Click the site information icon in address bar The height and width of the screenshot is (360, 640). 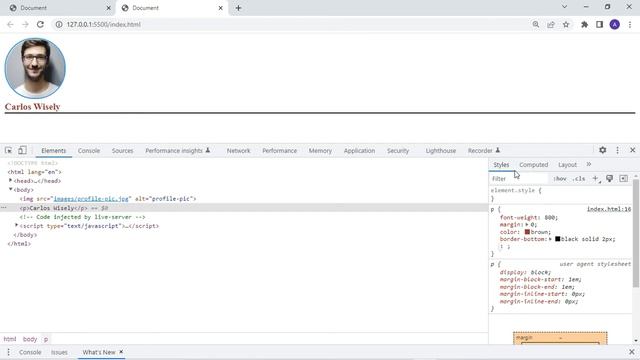tap(59, 24)
